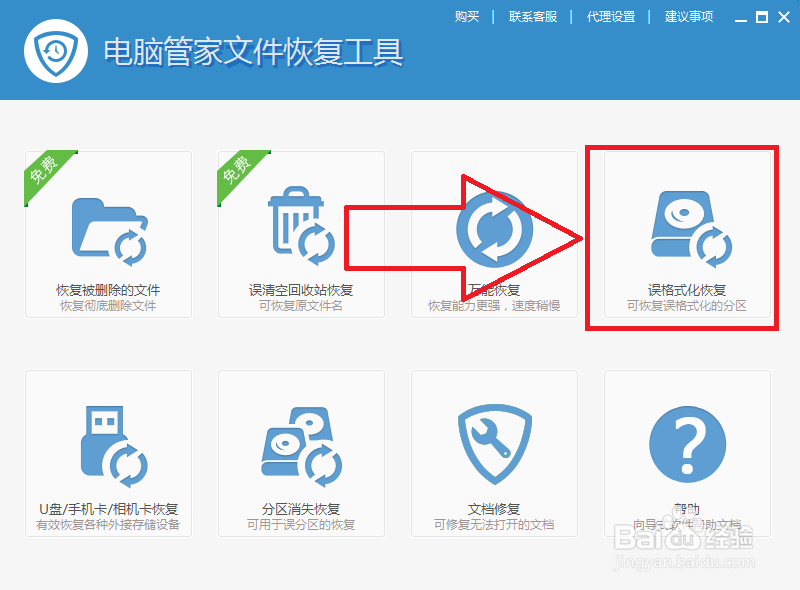Click the circular arrows icon for 万能恢复
Image resolution: width=800 pixels, height=590 pixels.
tap(494, 229)
